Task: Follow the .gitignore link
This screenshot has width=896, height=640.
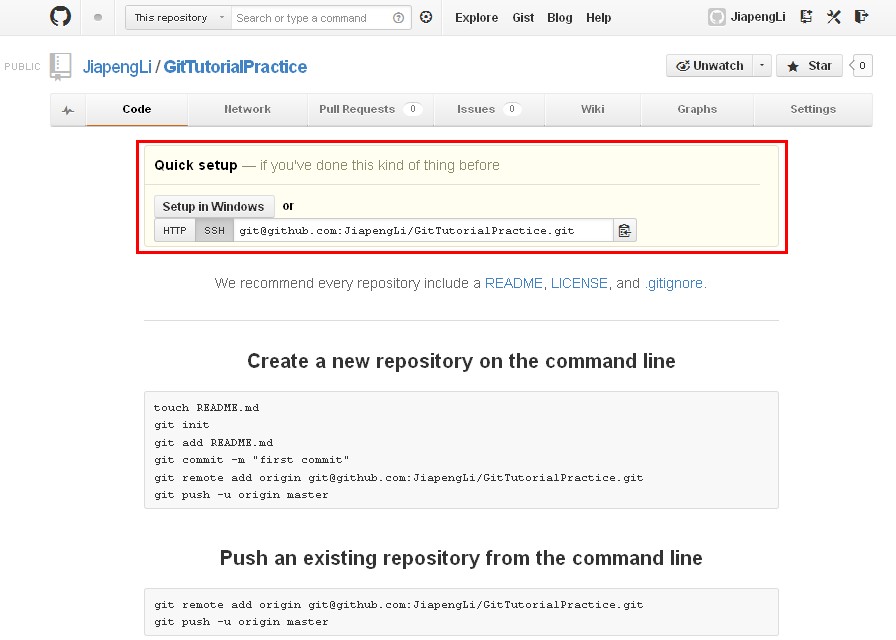Action: (674, 283)
